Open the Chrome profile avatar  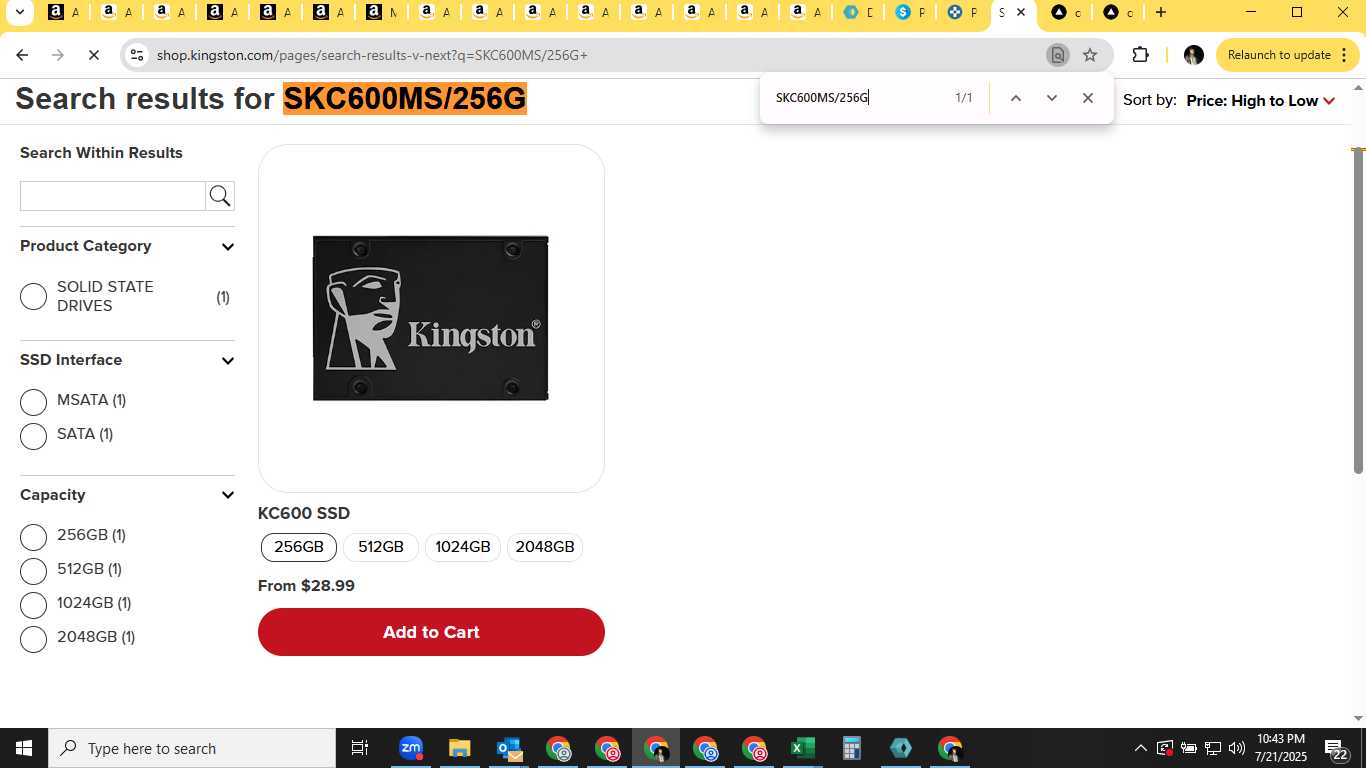pyautogui.click(x=1193, y=55)
